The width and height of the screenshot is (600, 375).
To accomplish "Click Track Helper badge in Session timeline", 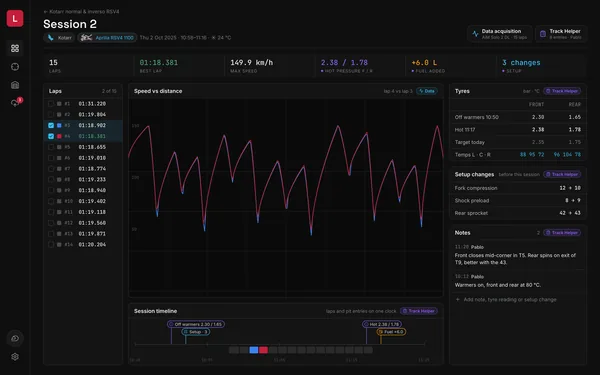I will pyautogui.click(x=419, y=311).
